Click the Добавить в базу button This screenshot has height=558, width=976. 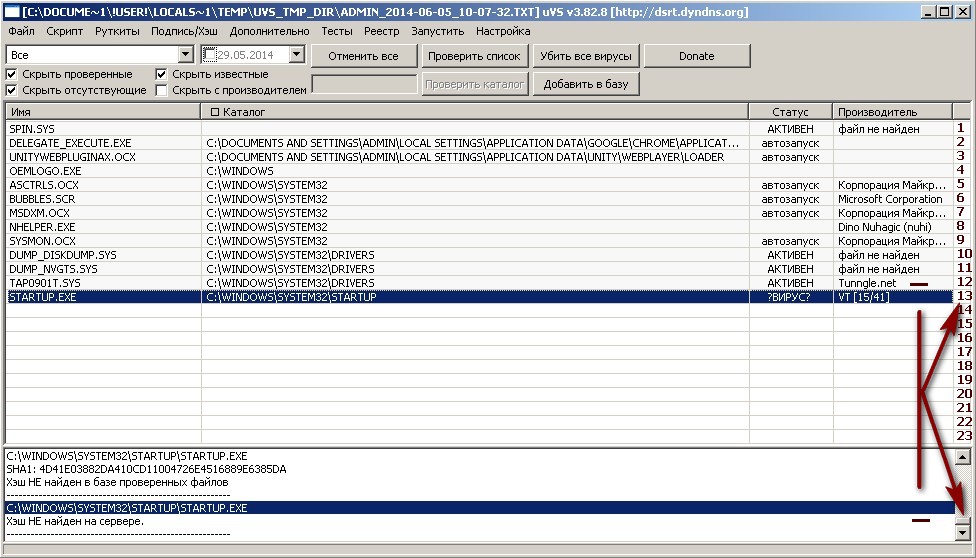[586, 84]
